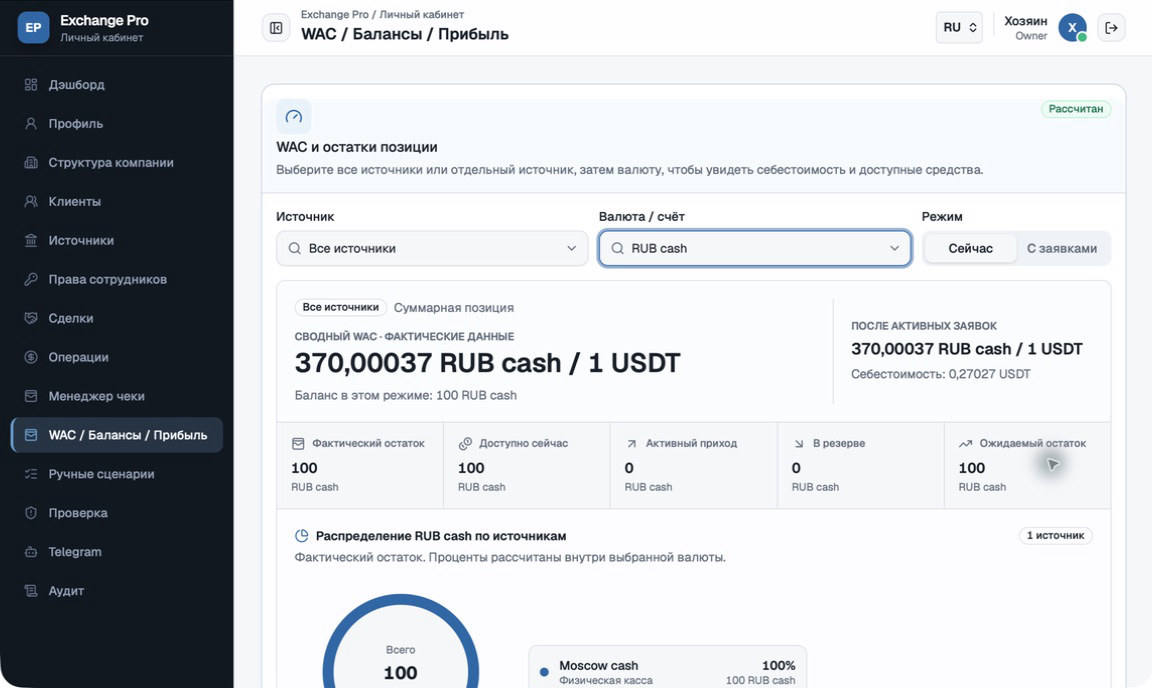Click the 1 источник badge
This screenshot has width=1152, height=688.
[1055, 535]
